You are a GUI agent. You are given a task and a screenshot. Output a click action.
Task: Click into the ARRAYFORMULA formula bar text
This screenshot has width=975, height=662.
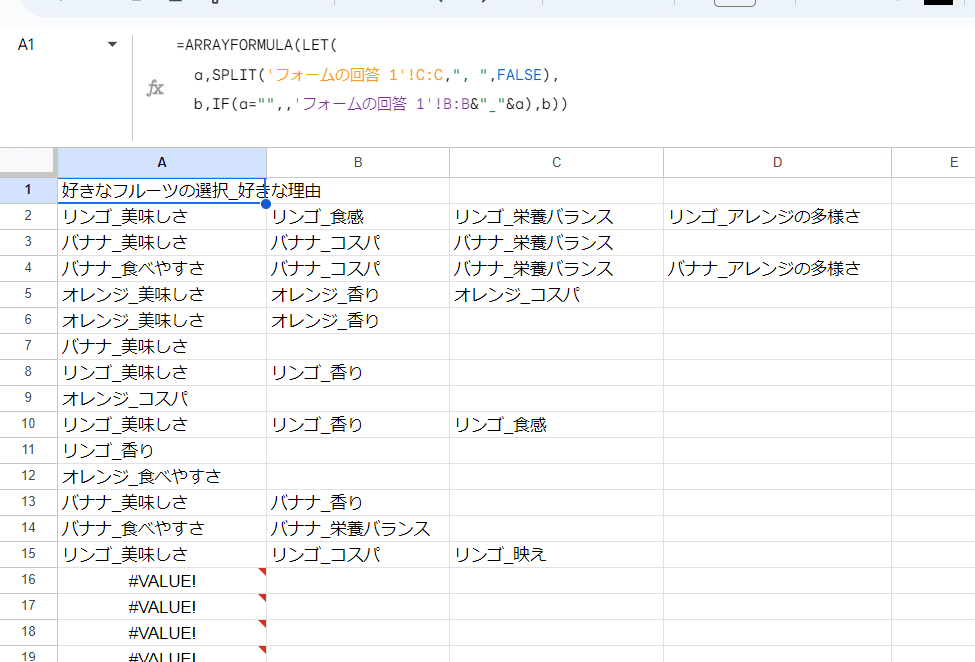[372, 74]
